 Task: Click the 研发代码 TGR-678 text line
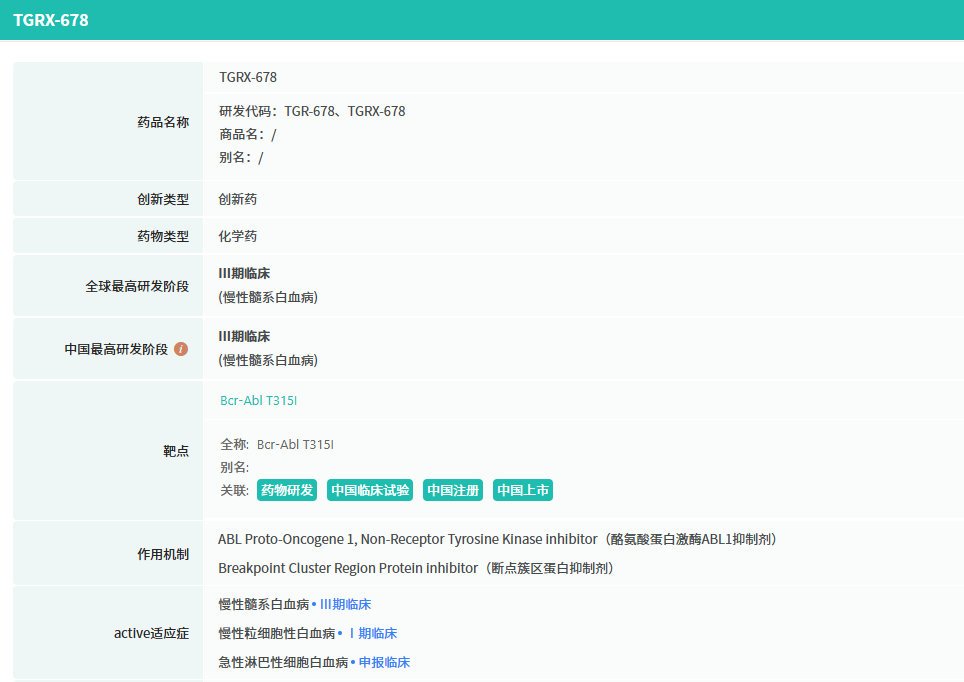[x=312, y=112]
